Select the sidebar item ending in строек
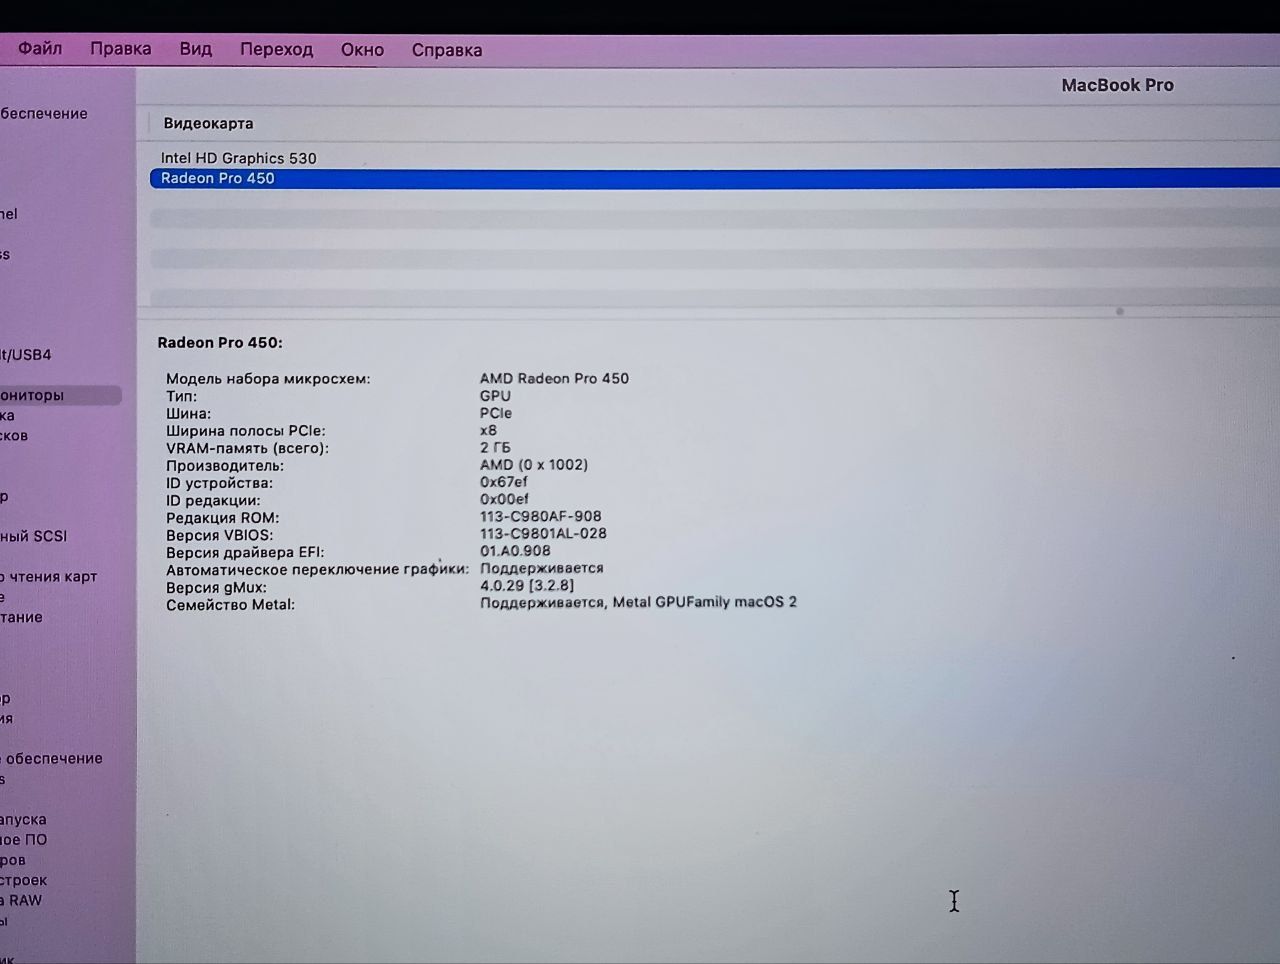The width and height of the screenshot is (1280, 964). pos(24,880)
